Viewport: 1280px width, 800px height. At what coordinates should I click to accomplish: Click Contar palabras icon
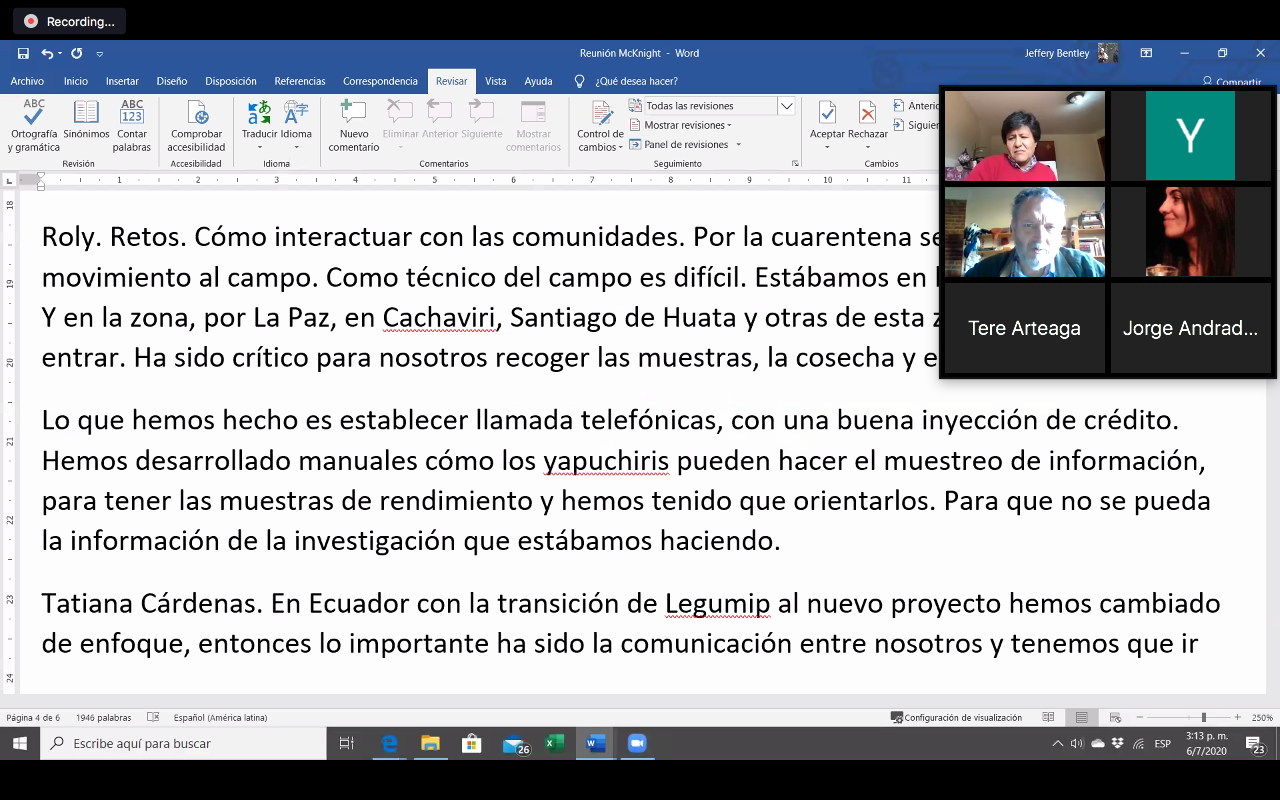coord(132,125)
